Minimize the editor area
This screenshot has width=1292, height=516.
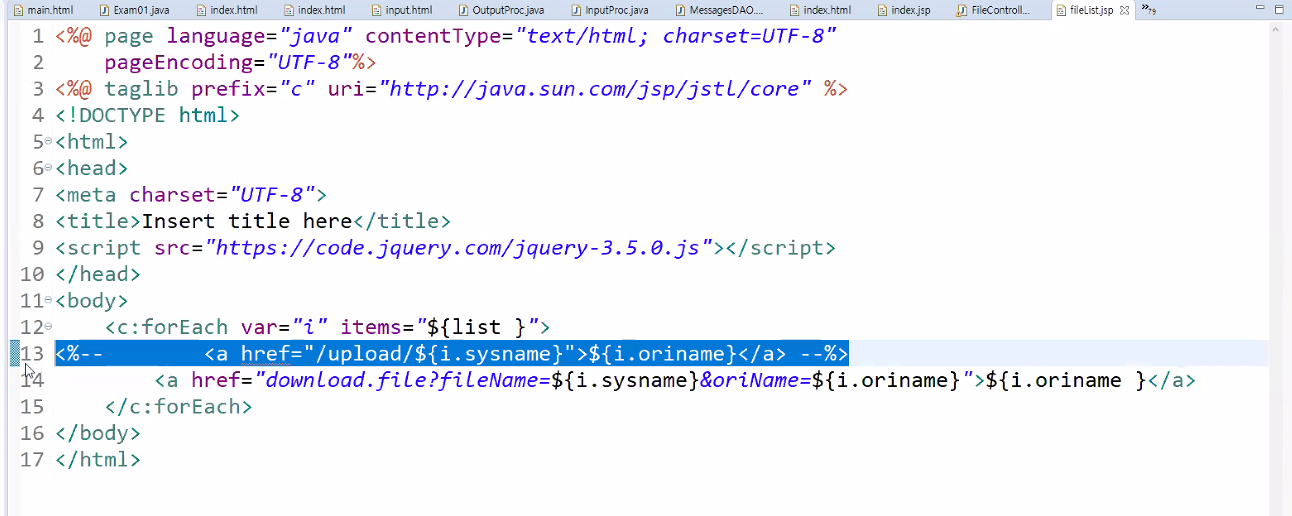pos(1262,9)
